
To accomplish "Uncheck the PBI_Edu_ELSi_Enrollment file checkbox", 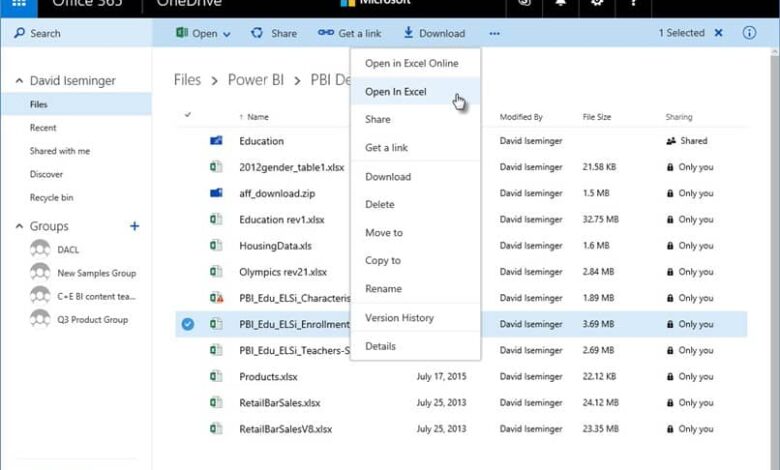I will click(x=188, y=324).
